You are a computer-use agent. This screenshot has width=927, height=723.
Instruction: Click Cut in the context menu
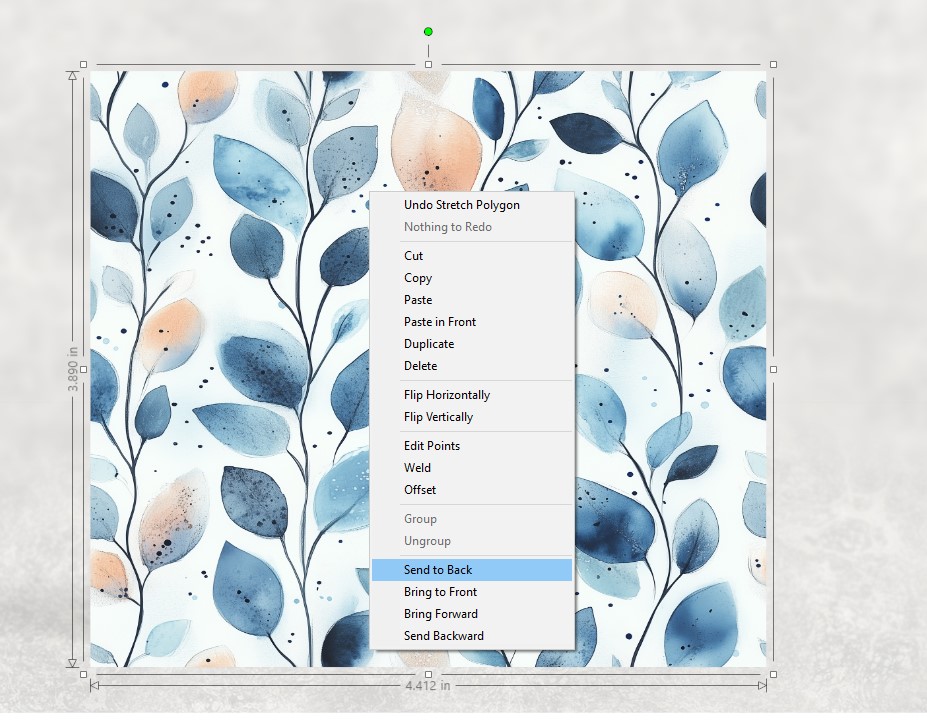pos(412,256)
